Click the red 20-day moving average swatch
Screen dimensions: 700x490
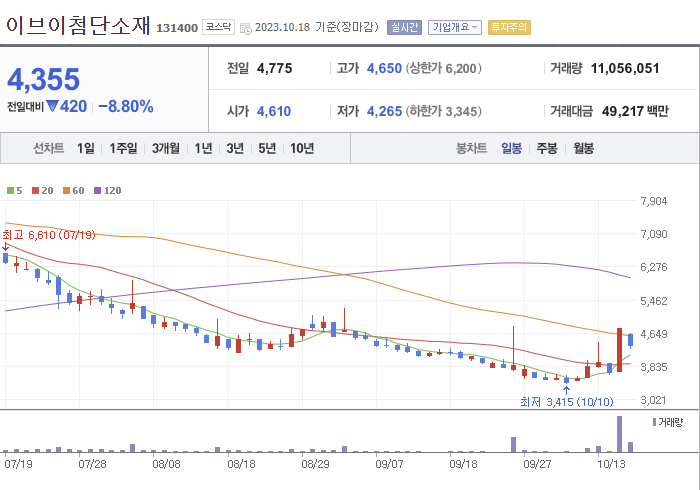[36, 191]
